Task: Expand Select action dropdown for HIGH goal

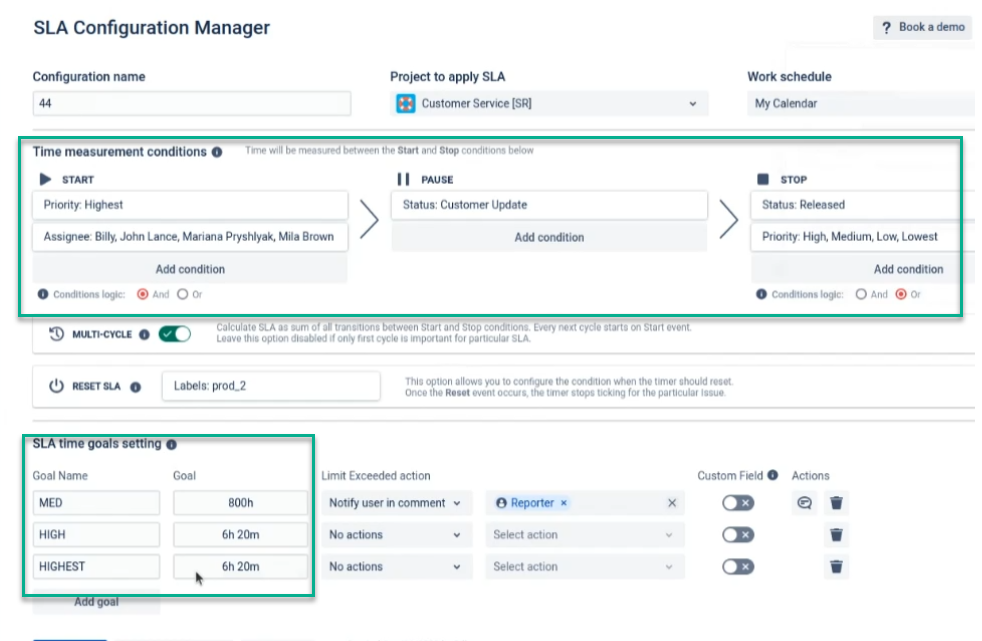Action: pos(584,535)
